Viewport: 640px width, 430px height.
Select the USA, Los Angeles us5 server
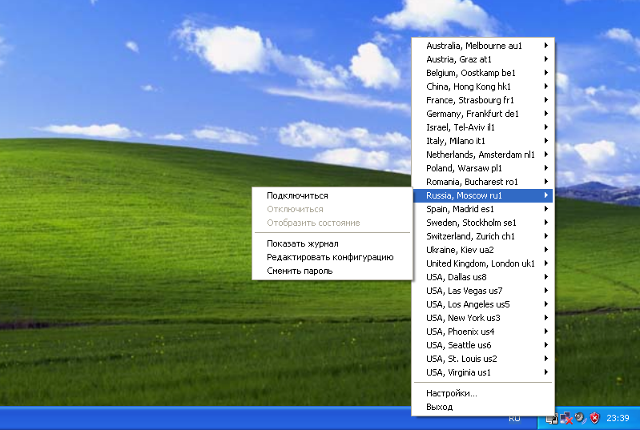(x=483, y=304)
